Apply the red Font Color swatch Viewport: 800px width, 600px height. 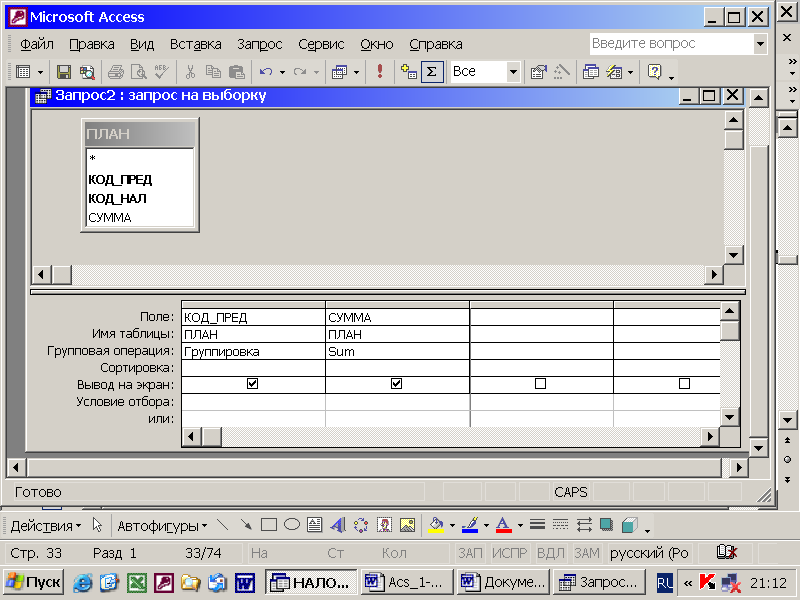[x=504, y=525]
